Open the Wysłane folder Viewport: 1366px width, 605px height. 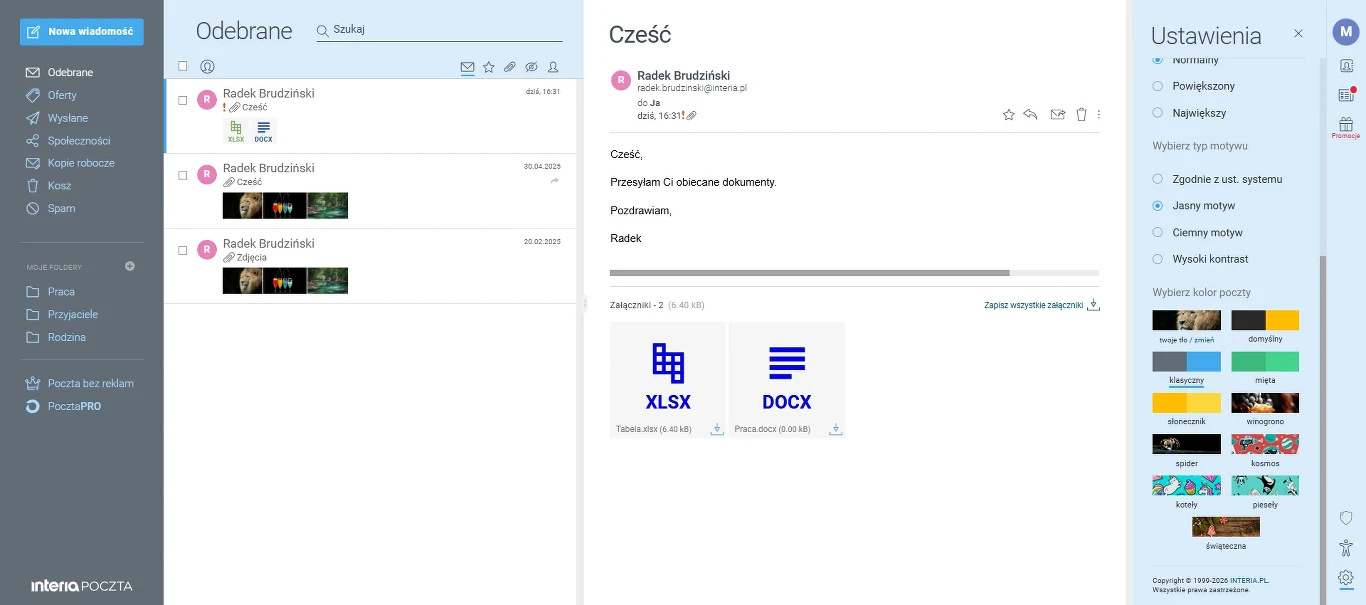68,118
